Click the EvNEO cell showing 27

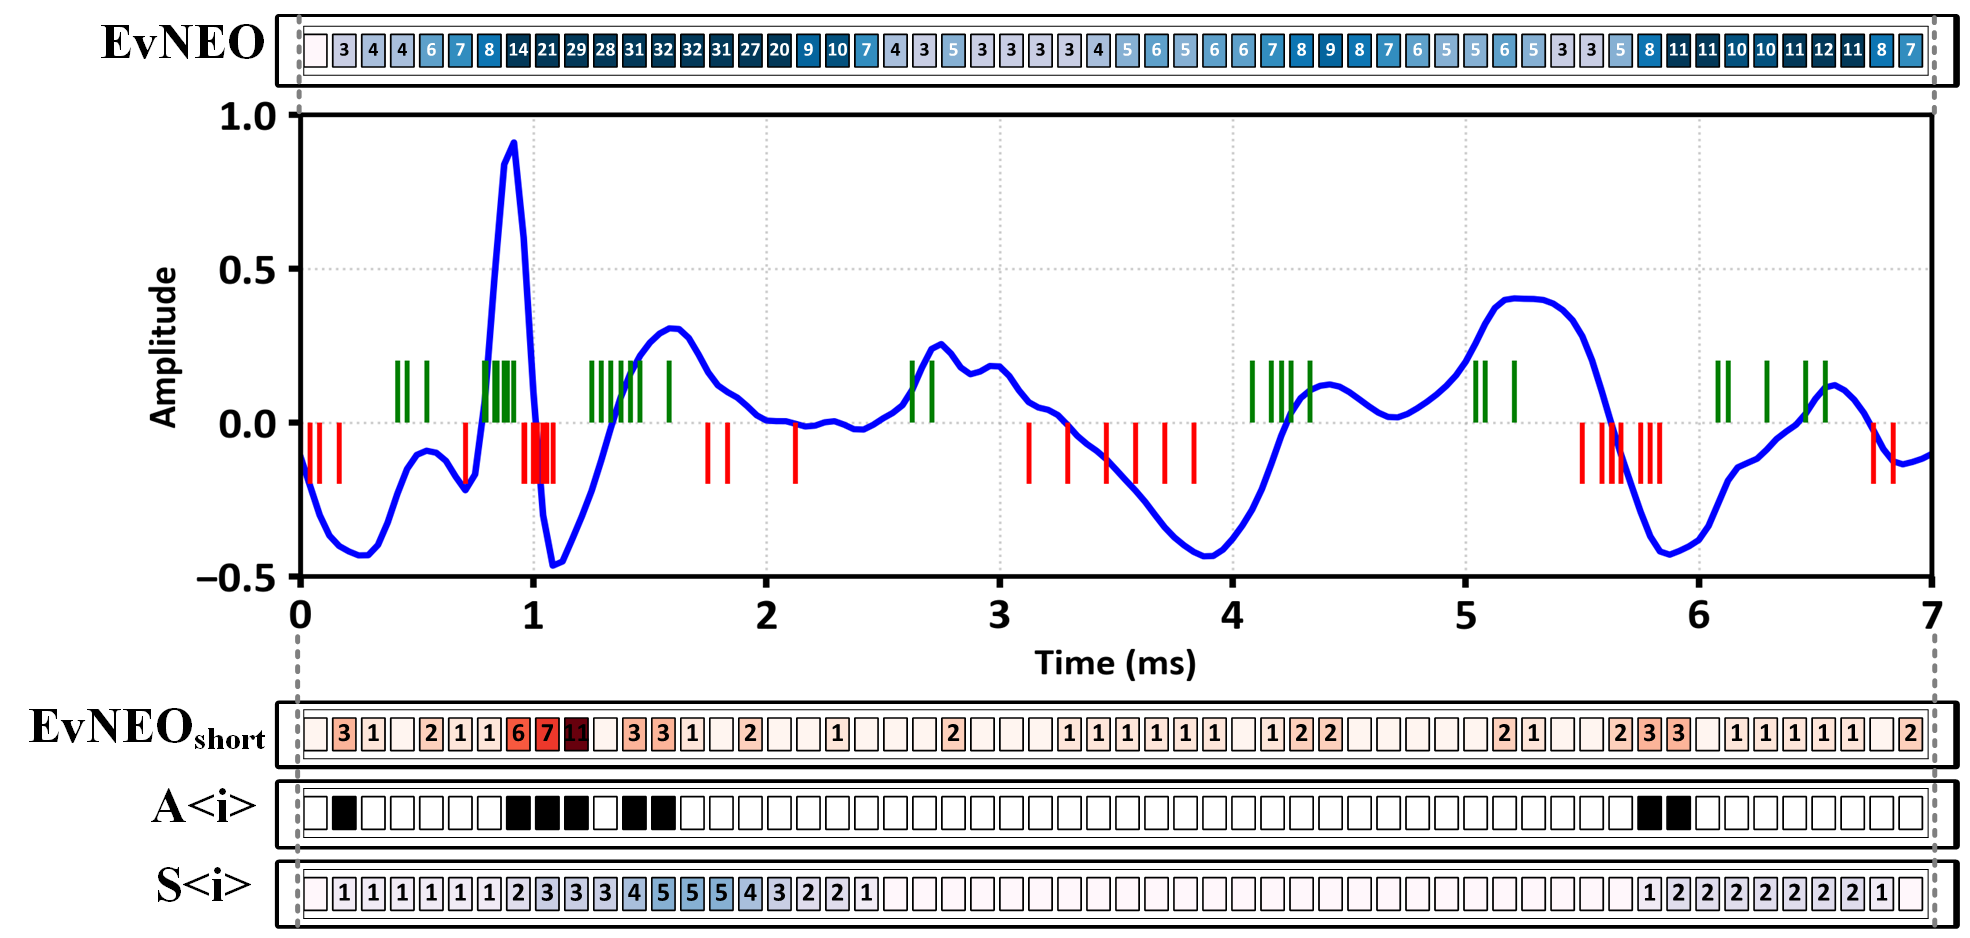coord(750,50)
